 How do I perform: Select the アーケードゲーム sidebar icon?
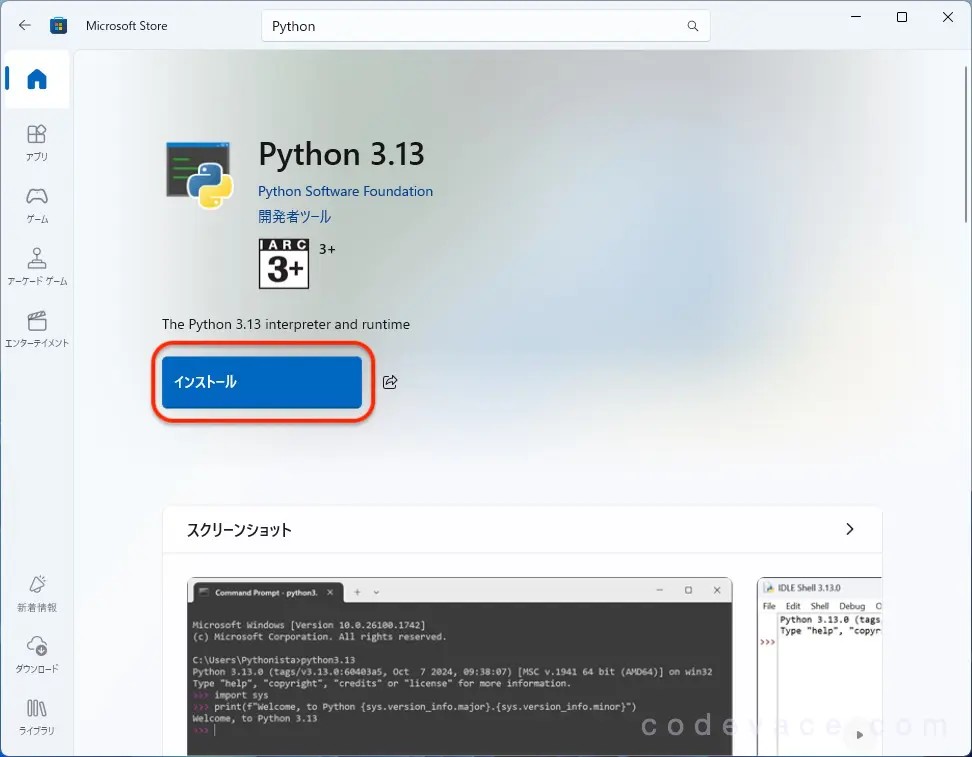pyautogui.click(x=36, y=265)
